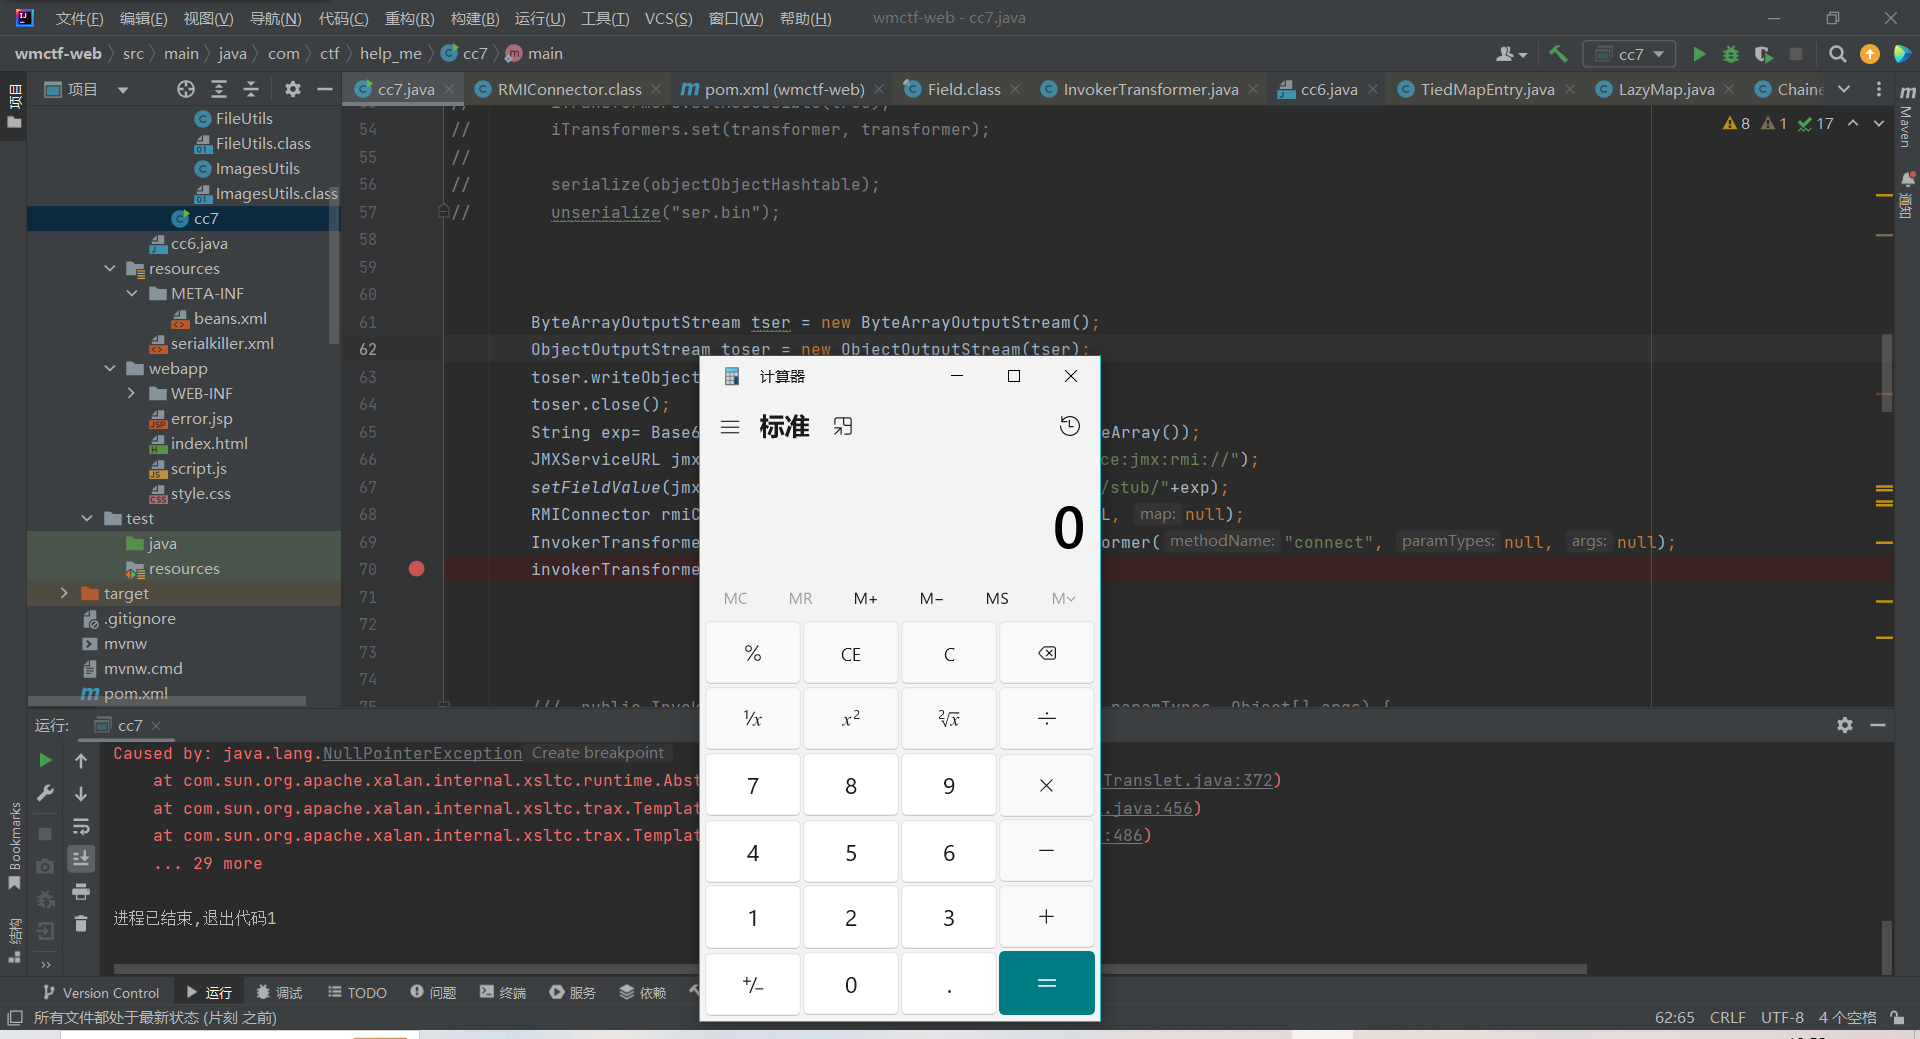Image resolution: width=1920 pixels, height=1039 pixels.
Task: Start debugging with the bug icon
Action: pos(1731,54)
